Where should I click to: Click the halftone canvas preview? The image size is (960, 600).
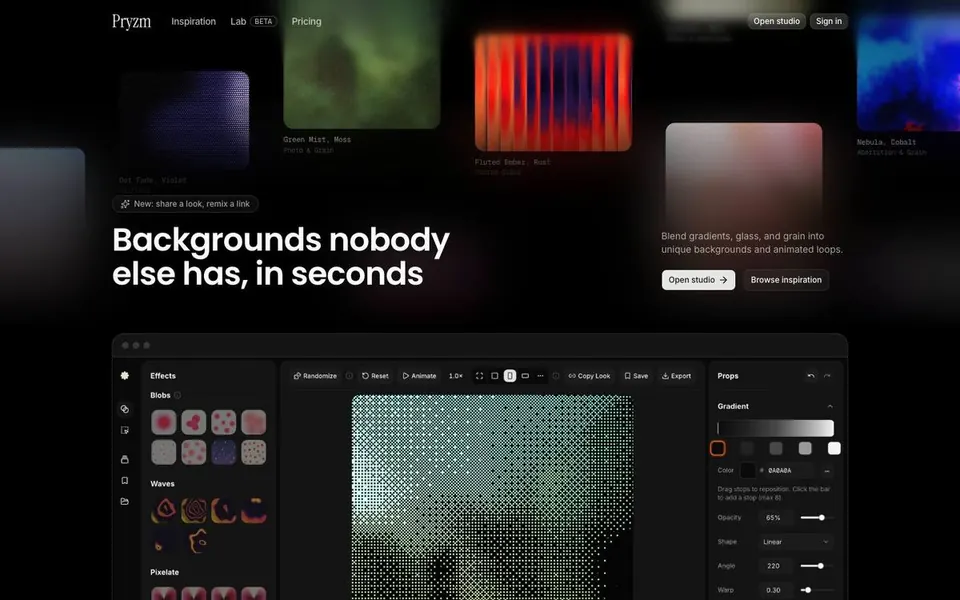click(x=492, y=497)
